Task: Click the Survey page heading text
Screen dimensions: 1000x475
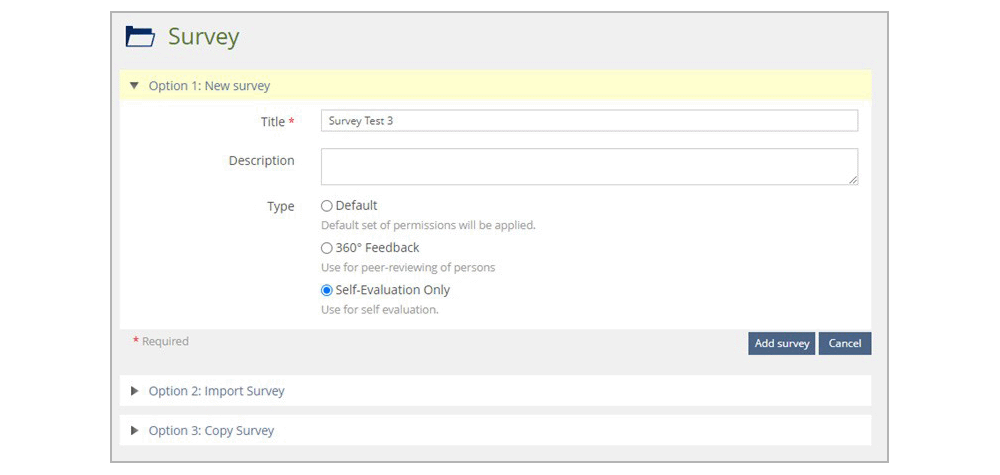Action: (x=203, y=37)
